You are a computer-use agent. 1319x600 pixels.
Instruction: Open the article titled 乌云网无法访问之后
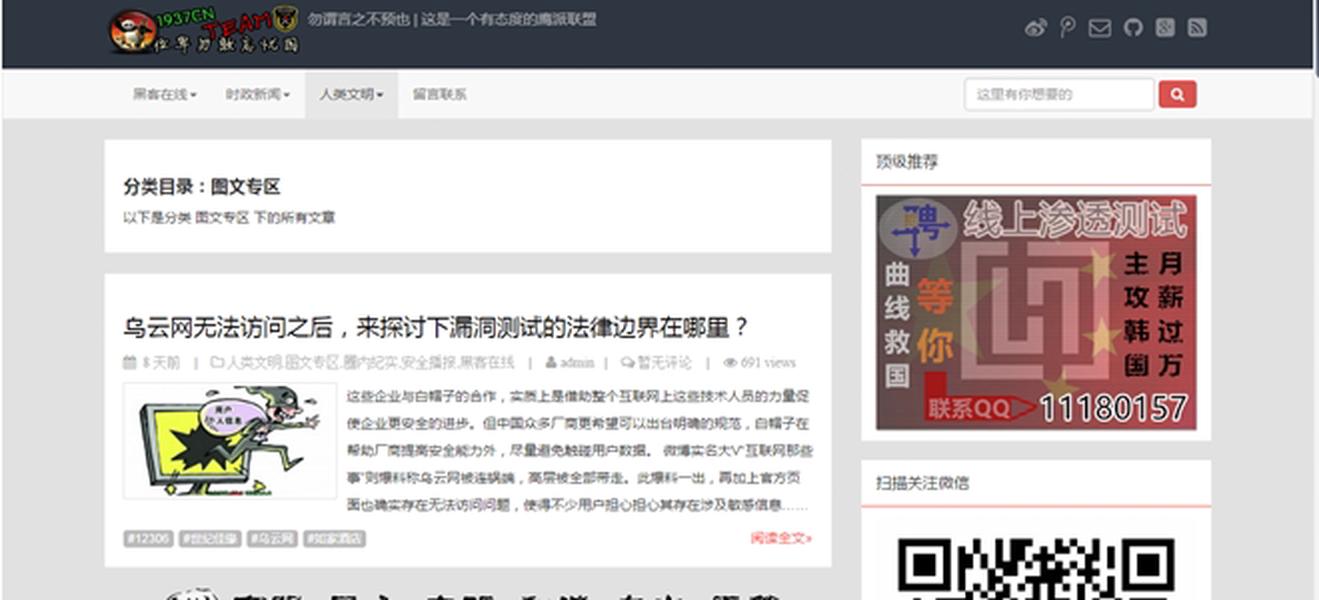(435, 327)
